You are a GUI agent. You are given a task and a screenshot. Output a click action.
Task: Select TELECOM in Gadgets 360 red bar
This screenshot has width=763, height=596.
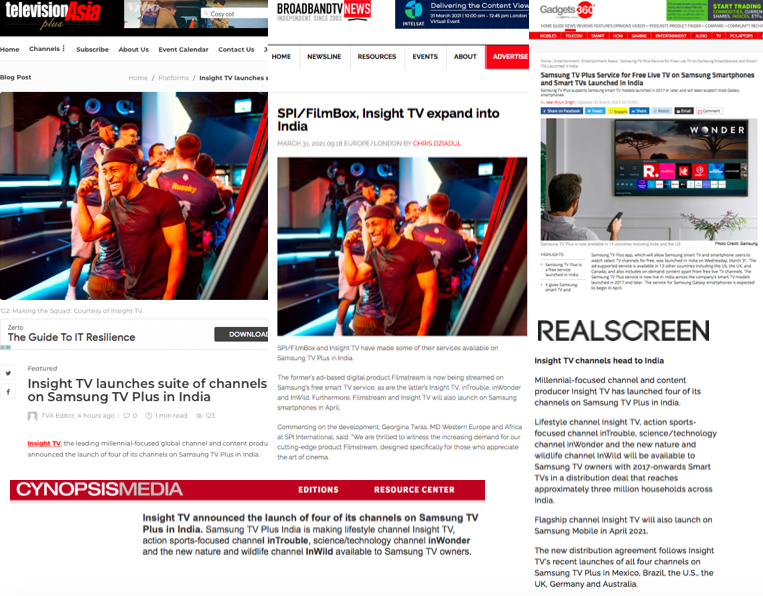point(574,36)
